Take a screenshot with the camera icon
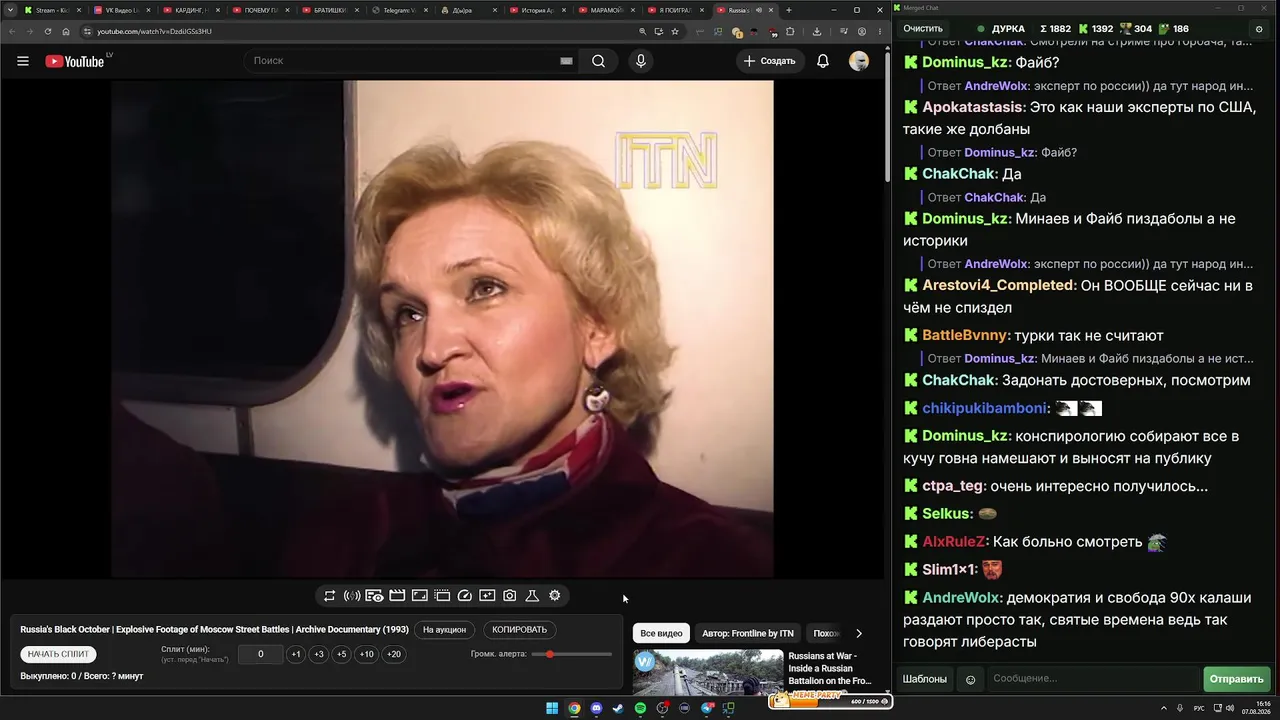1280x720 pixels. 510,596
